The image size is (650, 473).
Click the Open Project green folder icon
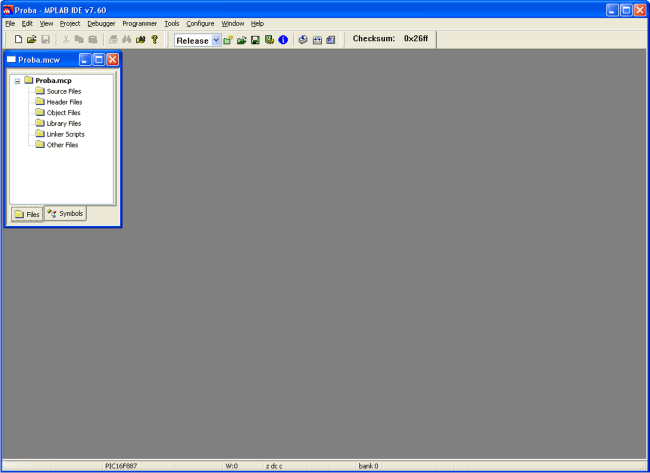[x=242, y=40]
